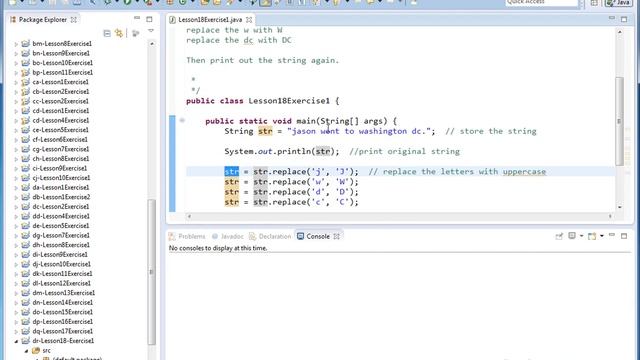Maximize the Console panel
The image size is (640, 360).
coord(624,236)
